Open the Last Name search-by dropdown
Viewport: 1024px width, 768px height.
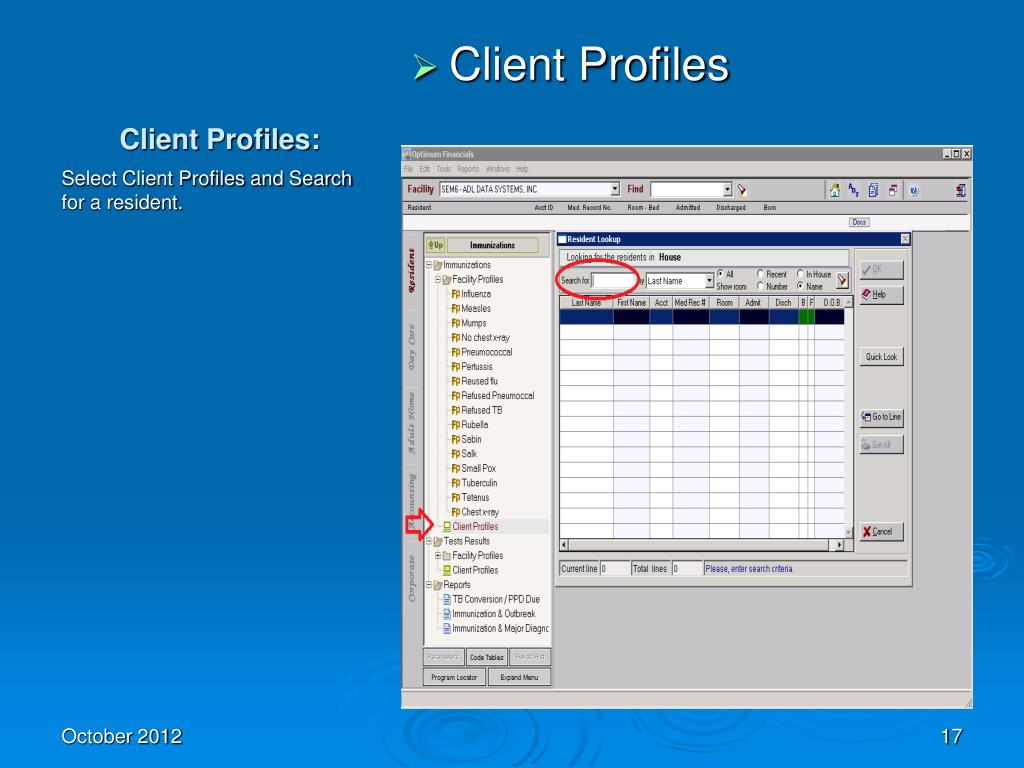pos(709,281)
